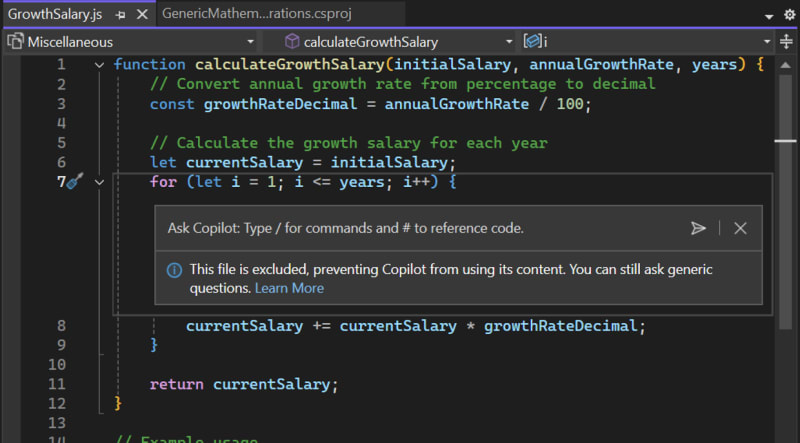Click the editor split window icon

788,42
